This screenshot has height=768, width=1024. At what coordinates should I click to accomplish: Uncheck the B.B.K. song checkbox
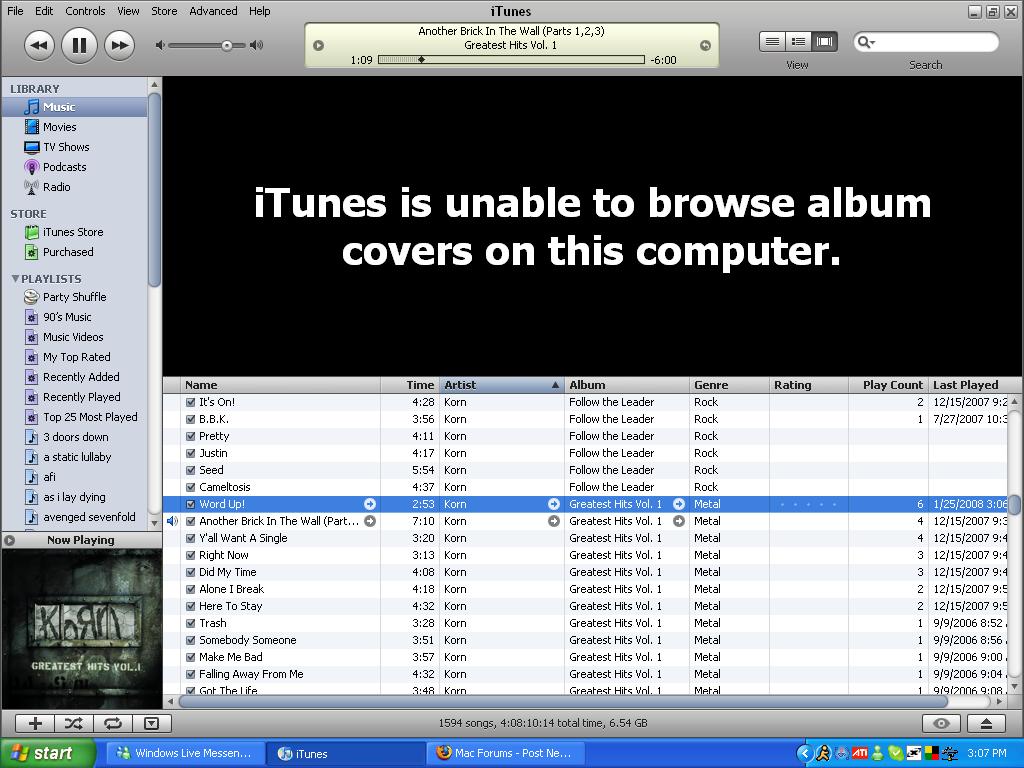(191, 419)
